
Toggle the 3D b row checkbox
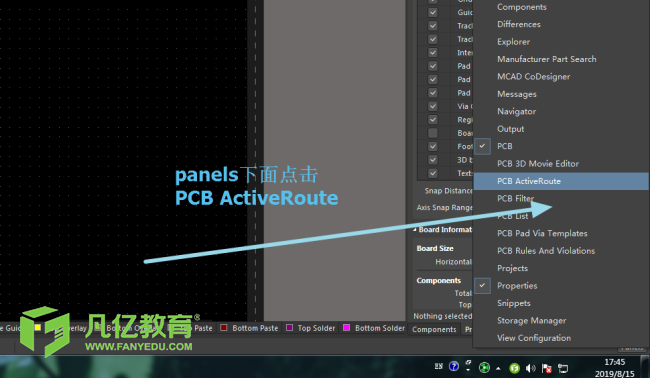(x=433, y=160)
